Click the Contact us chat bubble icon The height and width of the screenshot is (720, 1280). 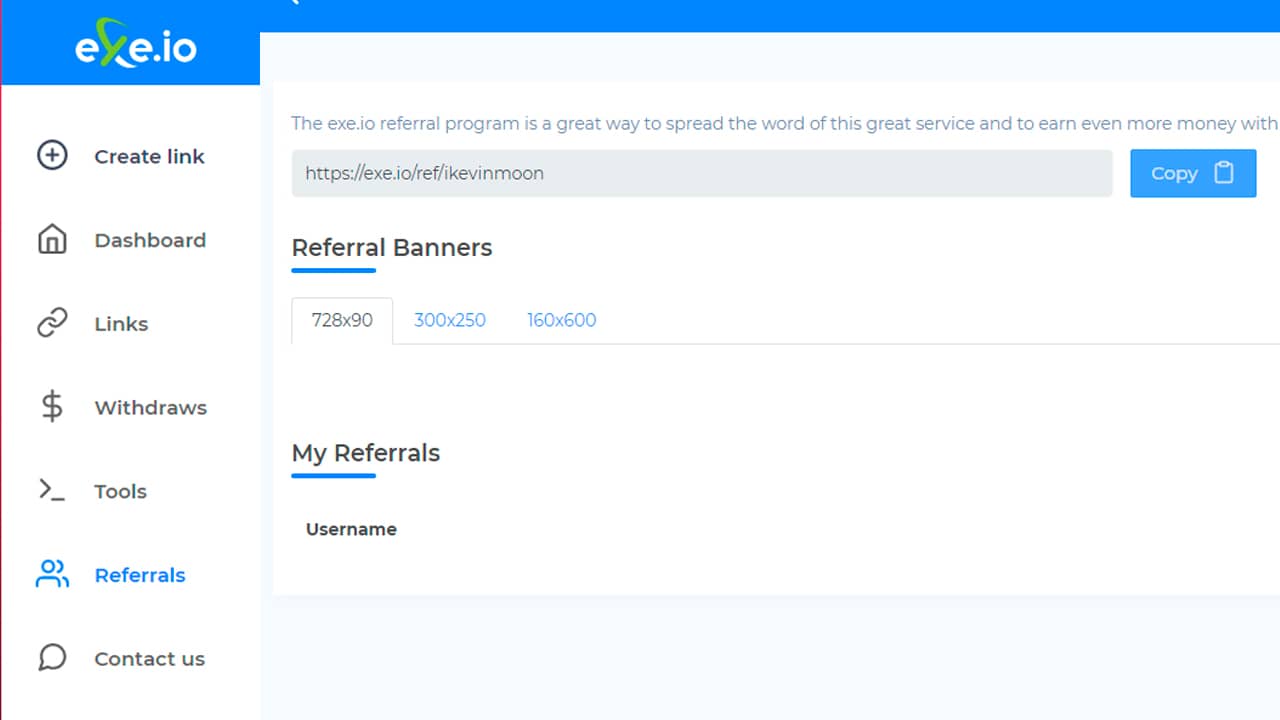(x=52, y=658)
